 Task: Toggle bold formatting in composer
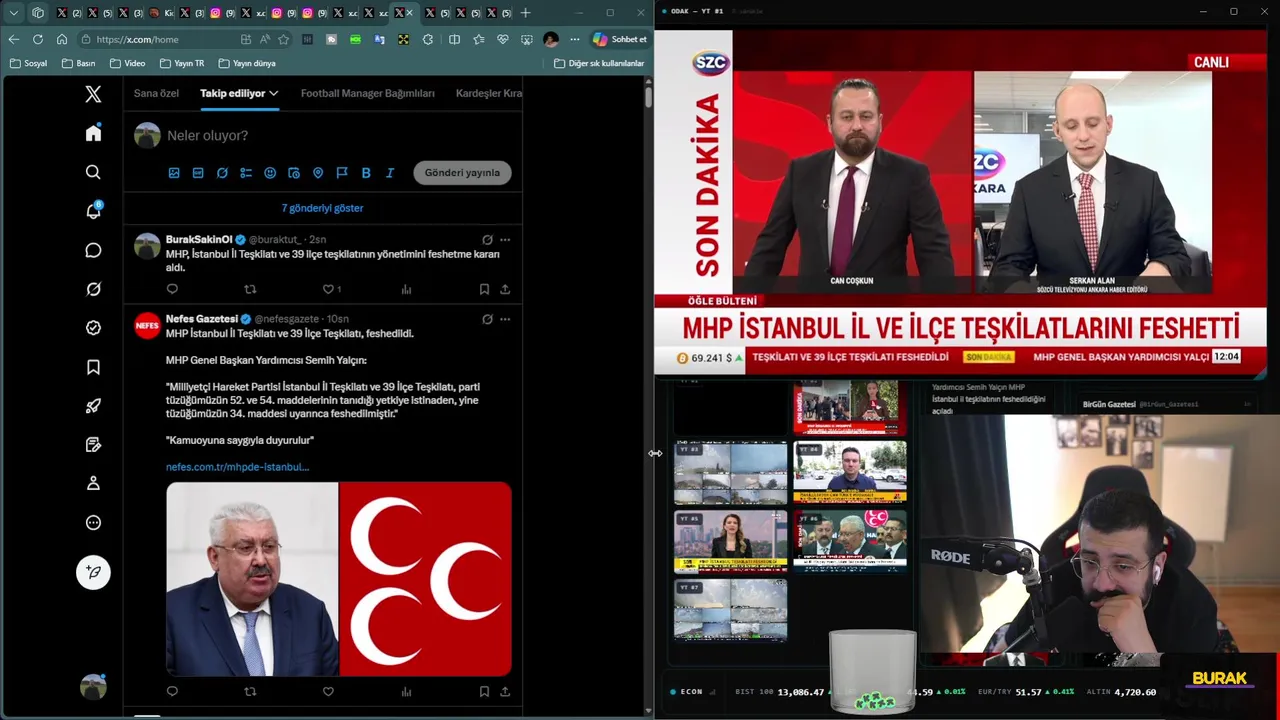(x=366, y=173)
